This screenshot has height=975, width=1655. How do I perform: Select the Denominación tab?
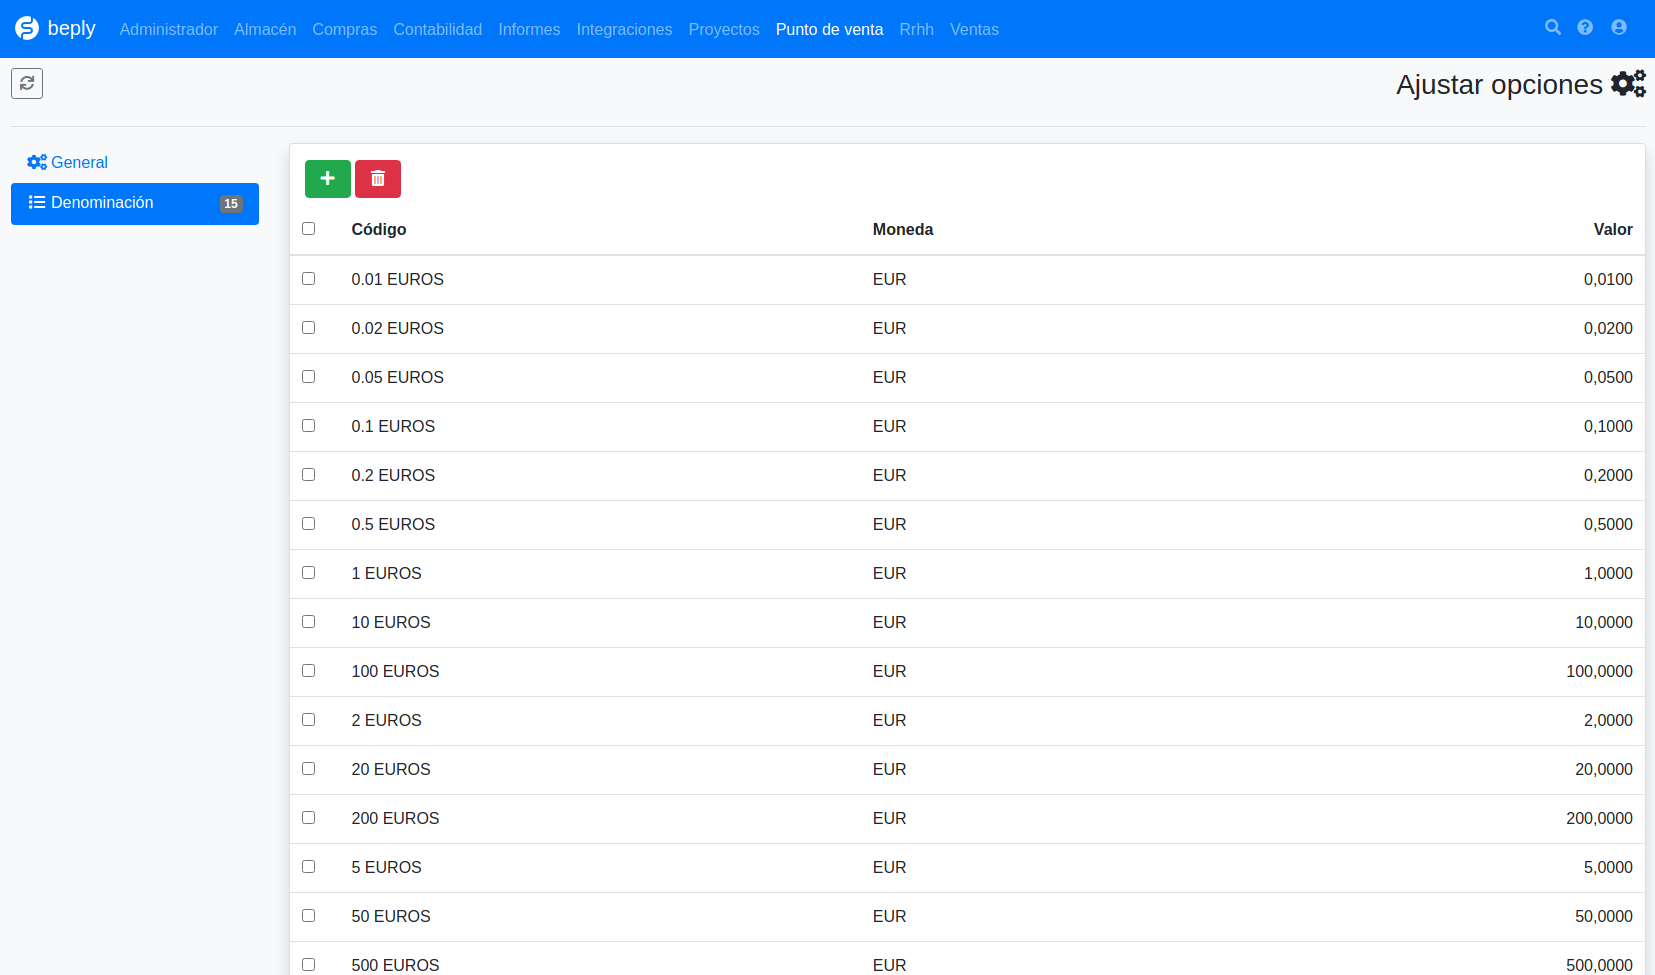click(x=135, y=203)
